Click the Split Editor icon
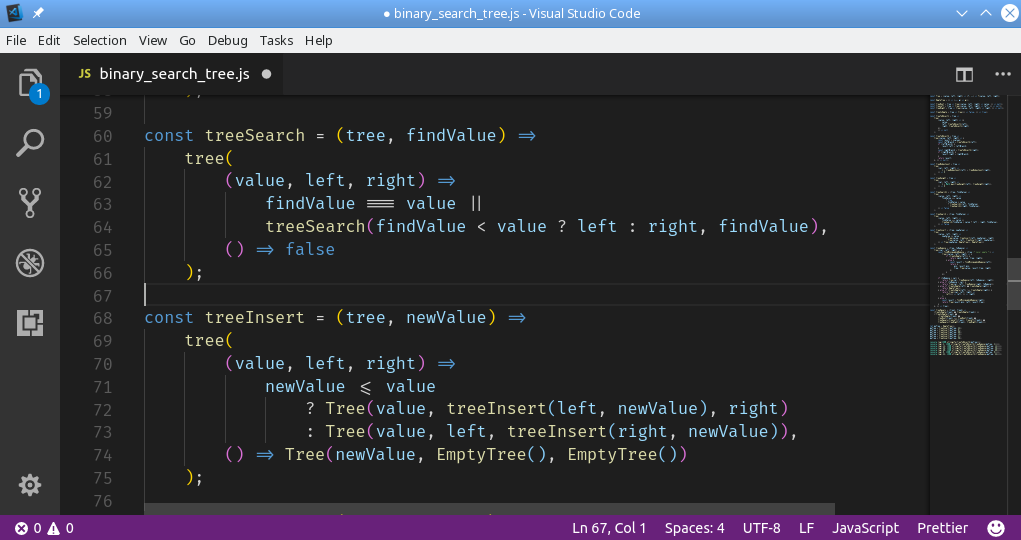The height and width of the screenshot is (540, 1021). click(964, 74)
